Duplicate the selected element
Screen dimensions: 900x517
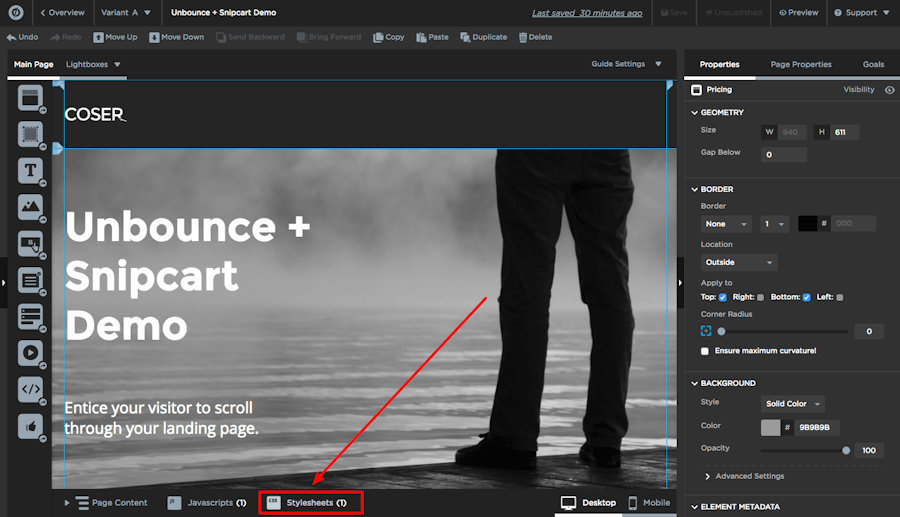pos(483,37)
